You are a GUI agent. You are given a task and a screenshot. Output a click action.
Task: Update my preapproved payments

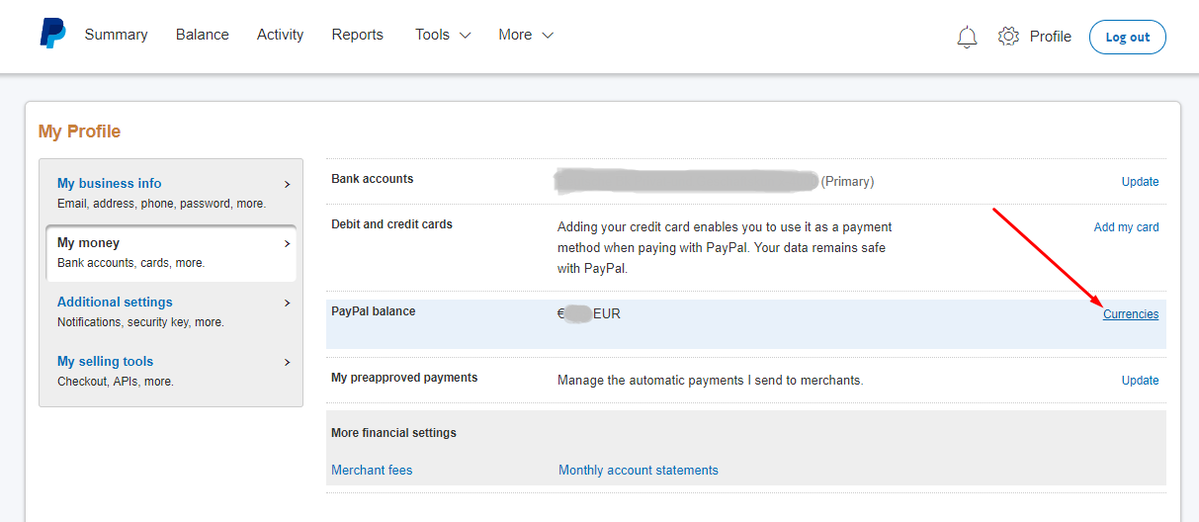tap(1140, 381)
